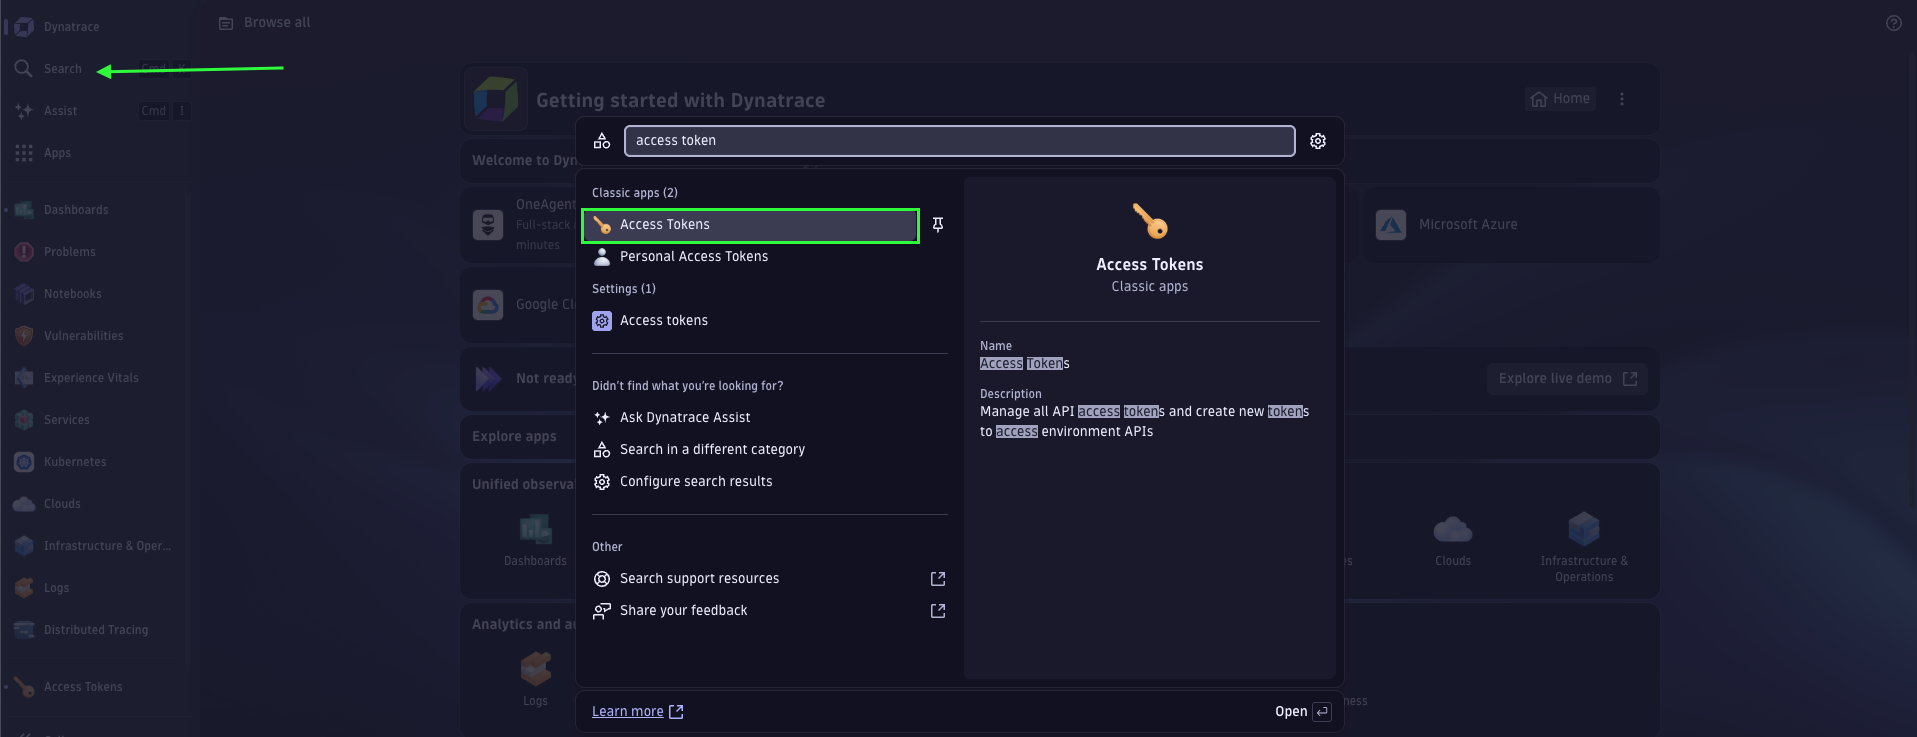
Task: Open Kubernetes in the sidebar
Action: click(x=75, y=462)
